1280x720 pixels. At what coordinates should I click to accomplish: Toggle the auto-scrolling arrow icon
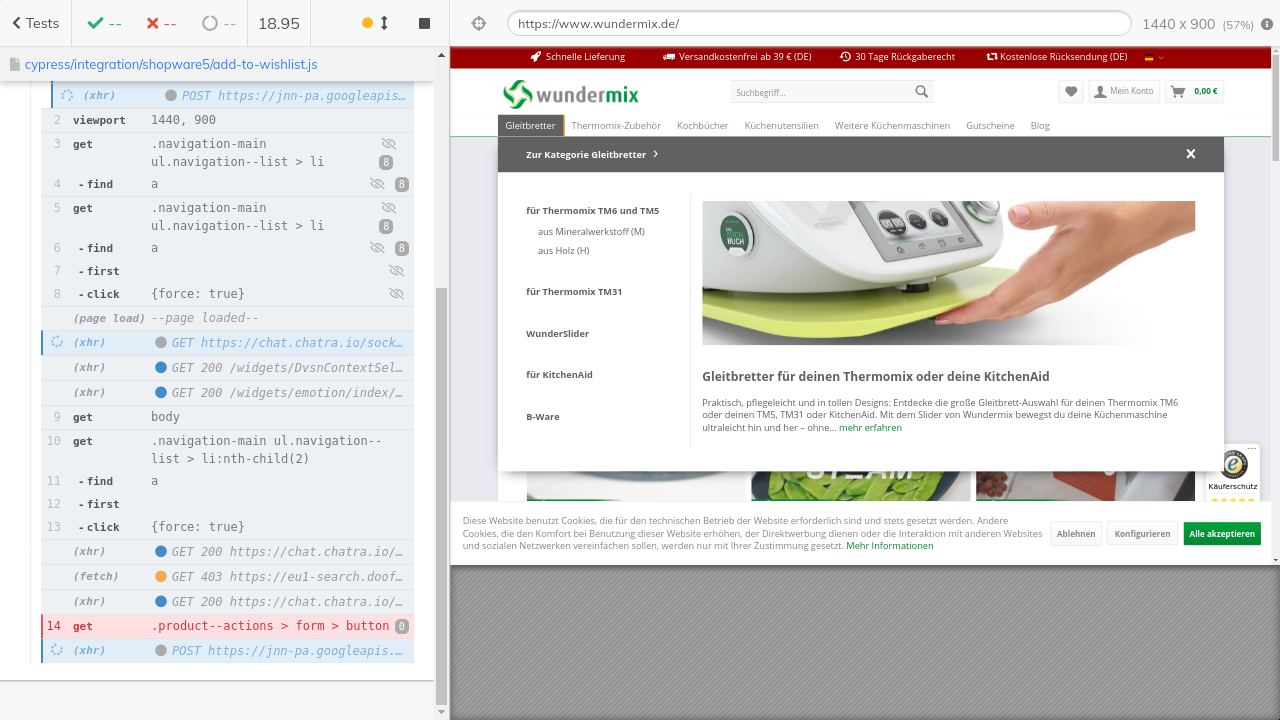(384, 23)
